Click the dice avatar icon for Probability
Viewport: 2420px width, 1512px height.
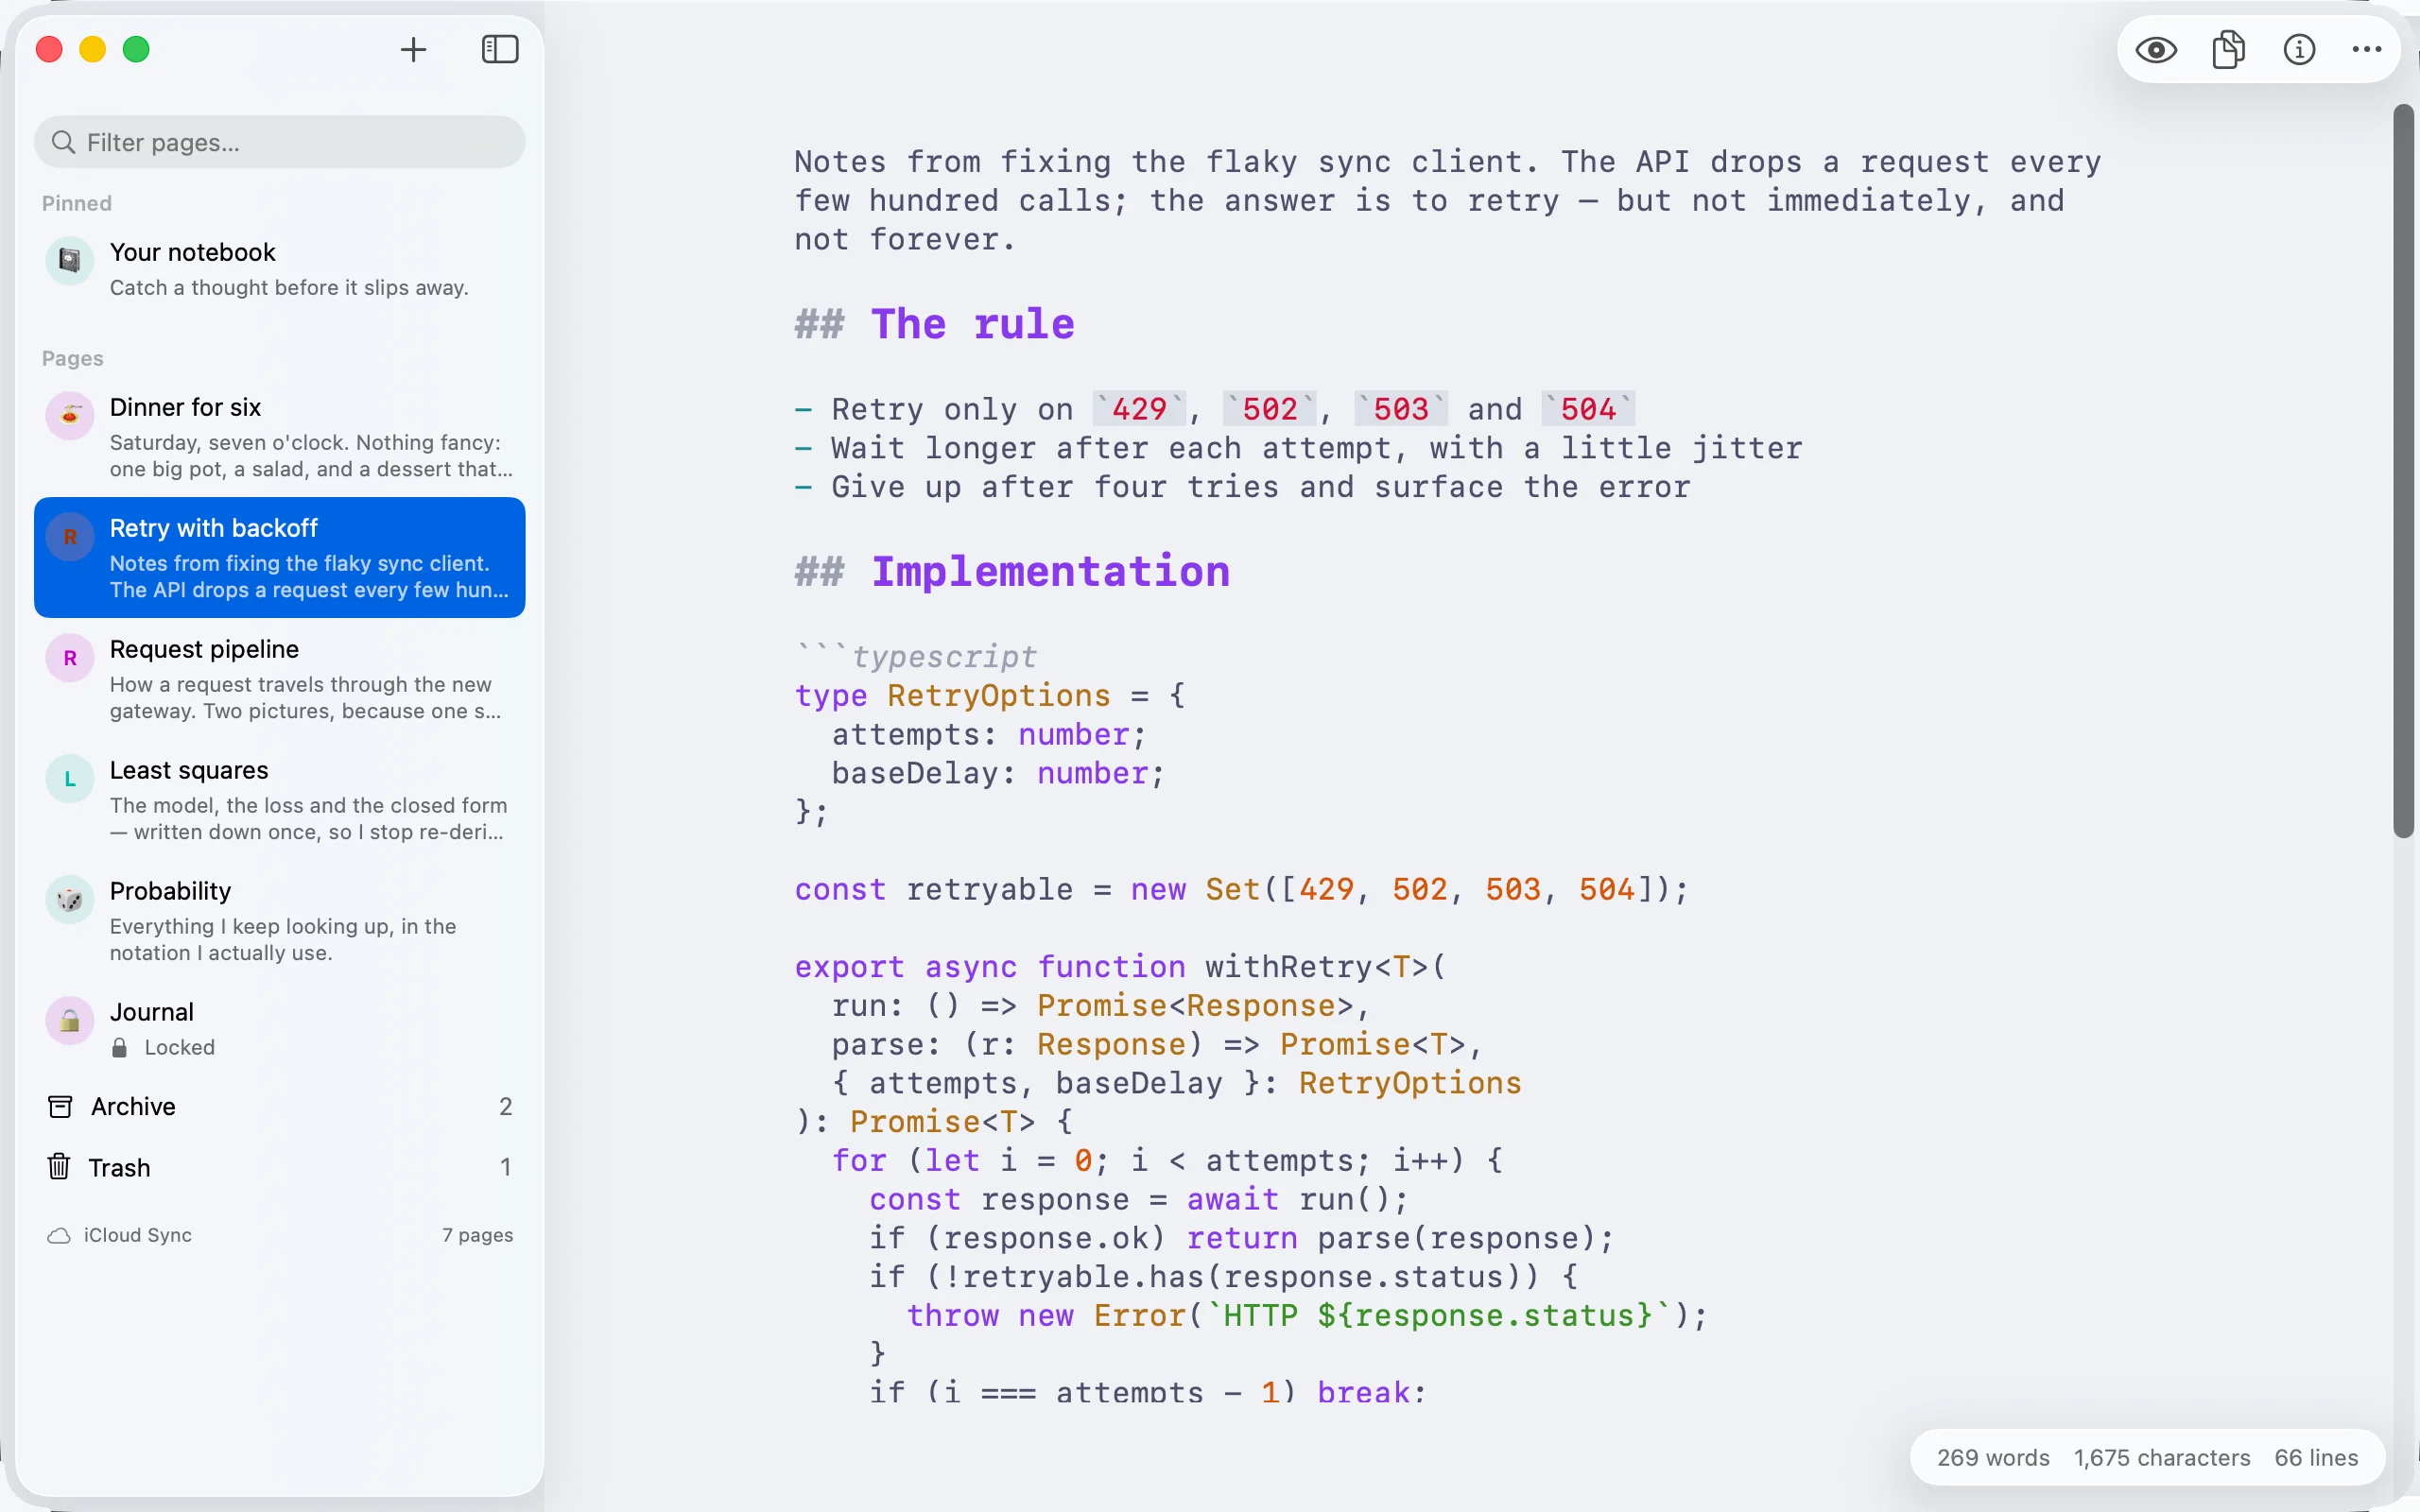[70, 900]
